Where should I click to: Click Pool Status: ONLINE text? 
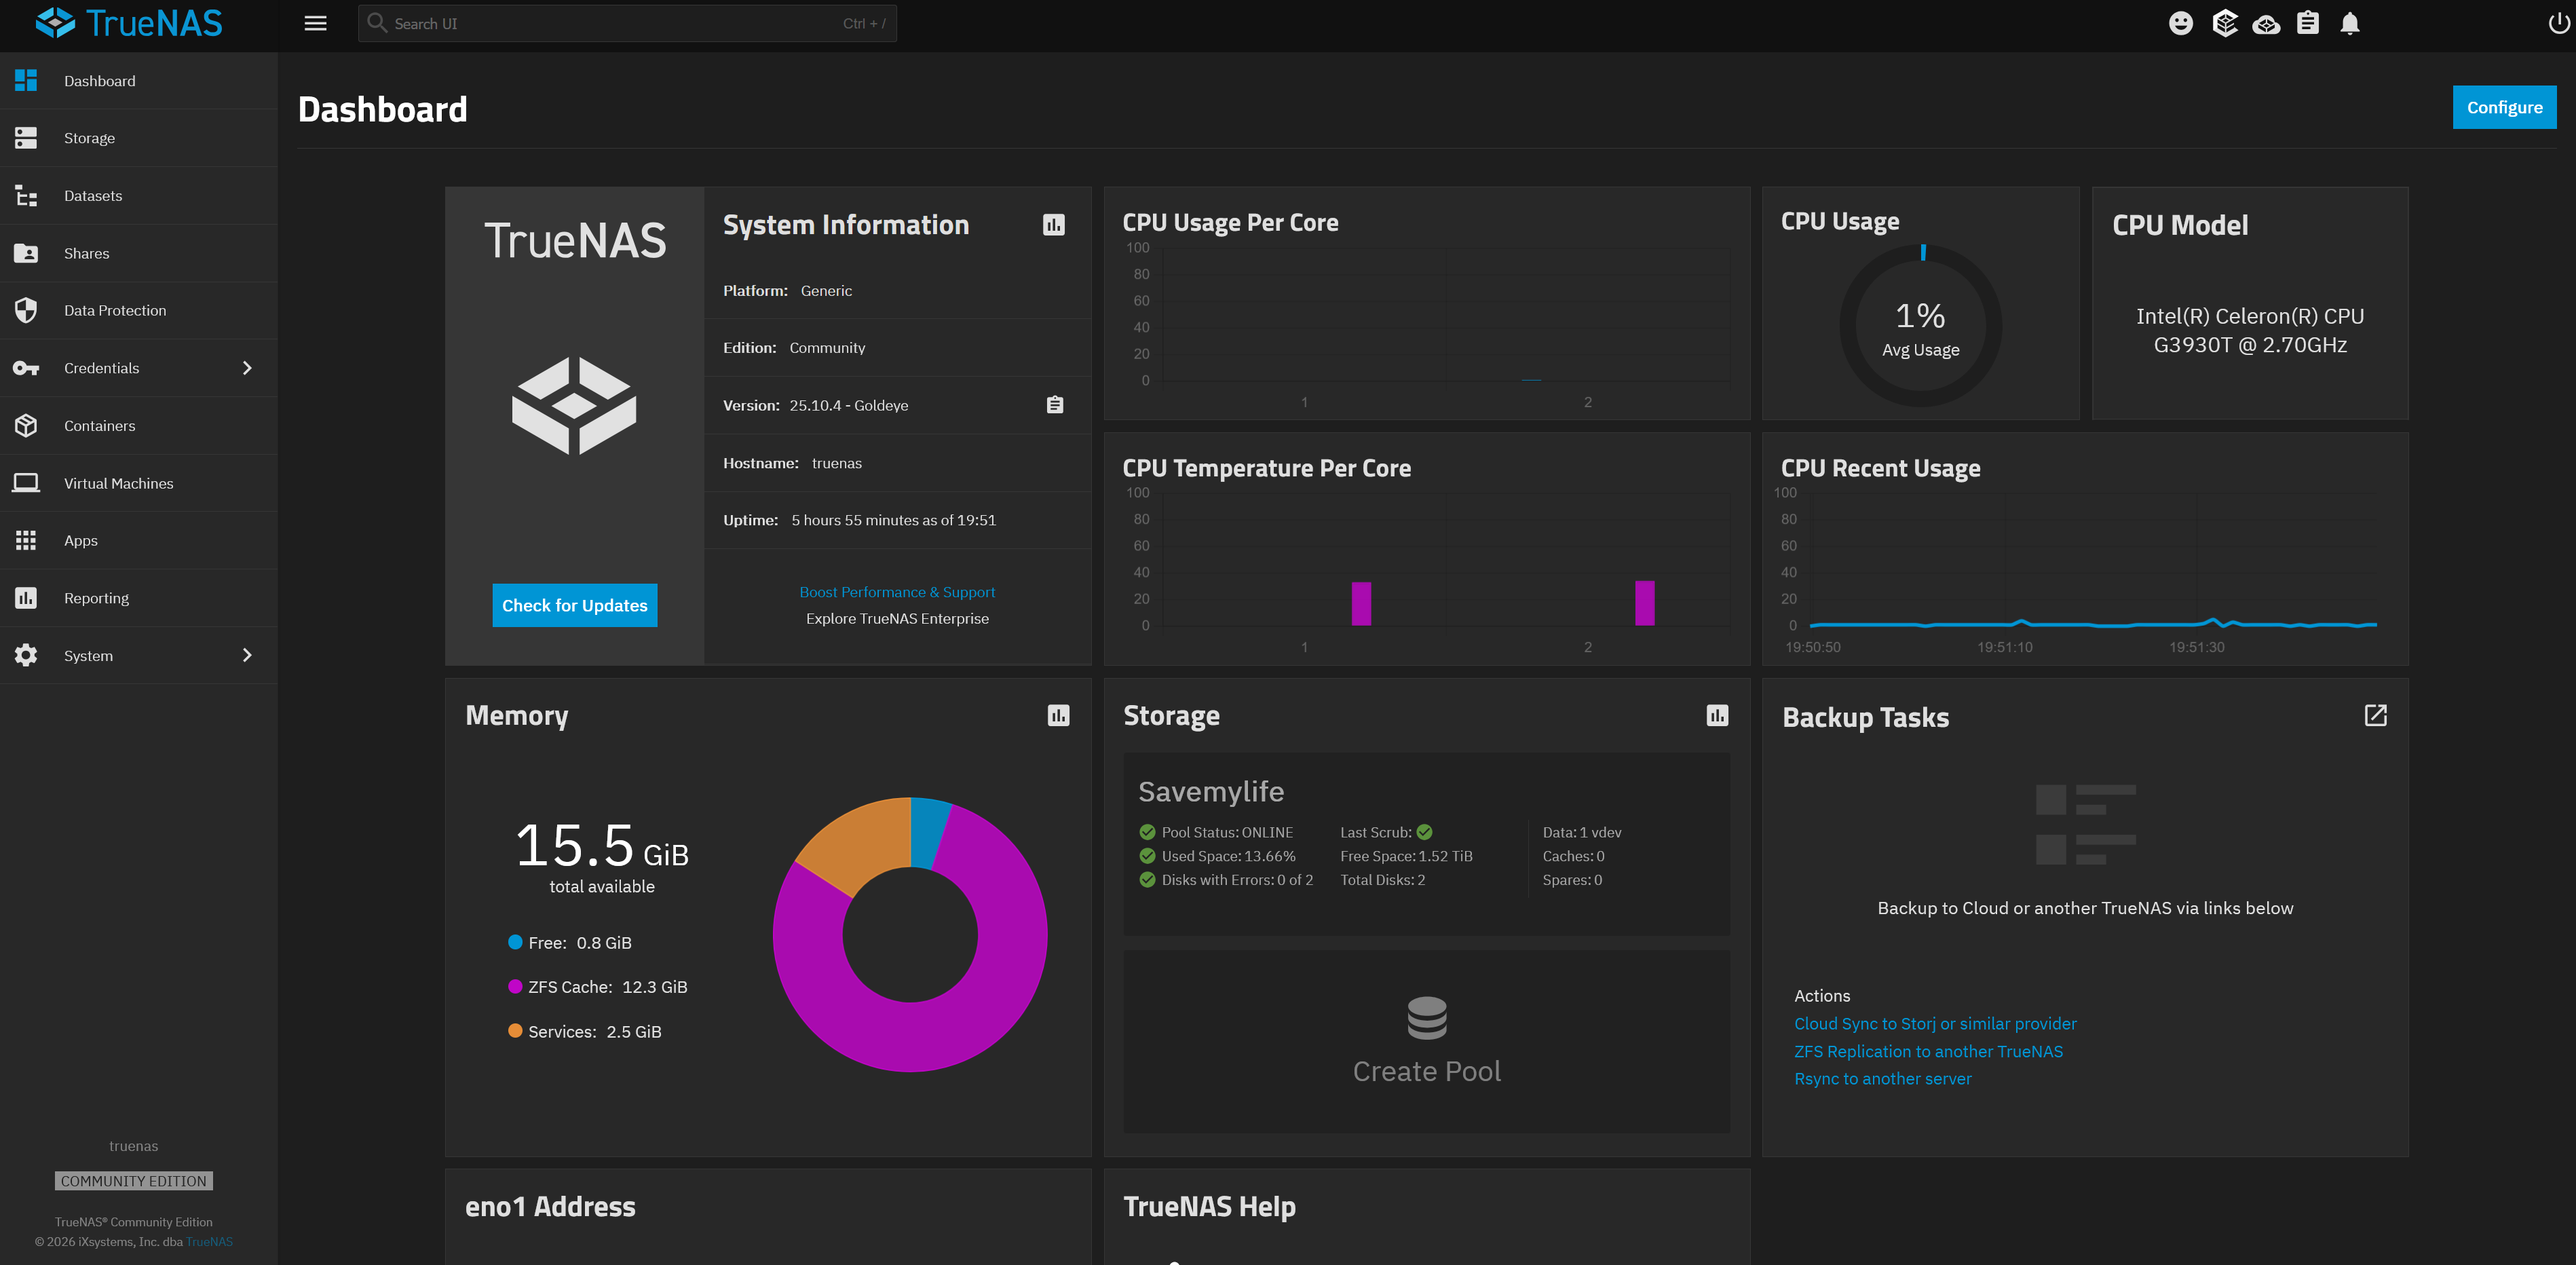pos(1227,832)
